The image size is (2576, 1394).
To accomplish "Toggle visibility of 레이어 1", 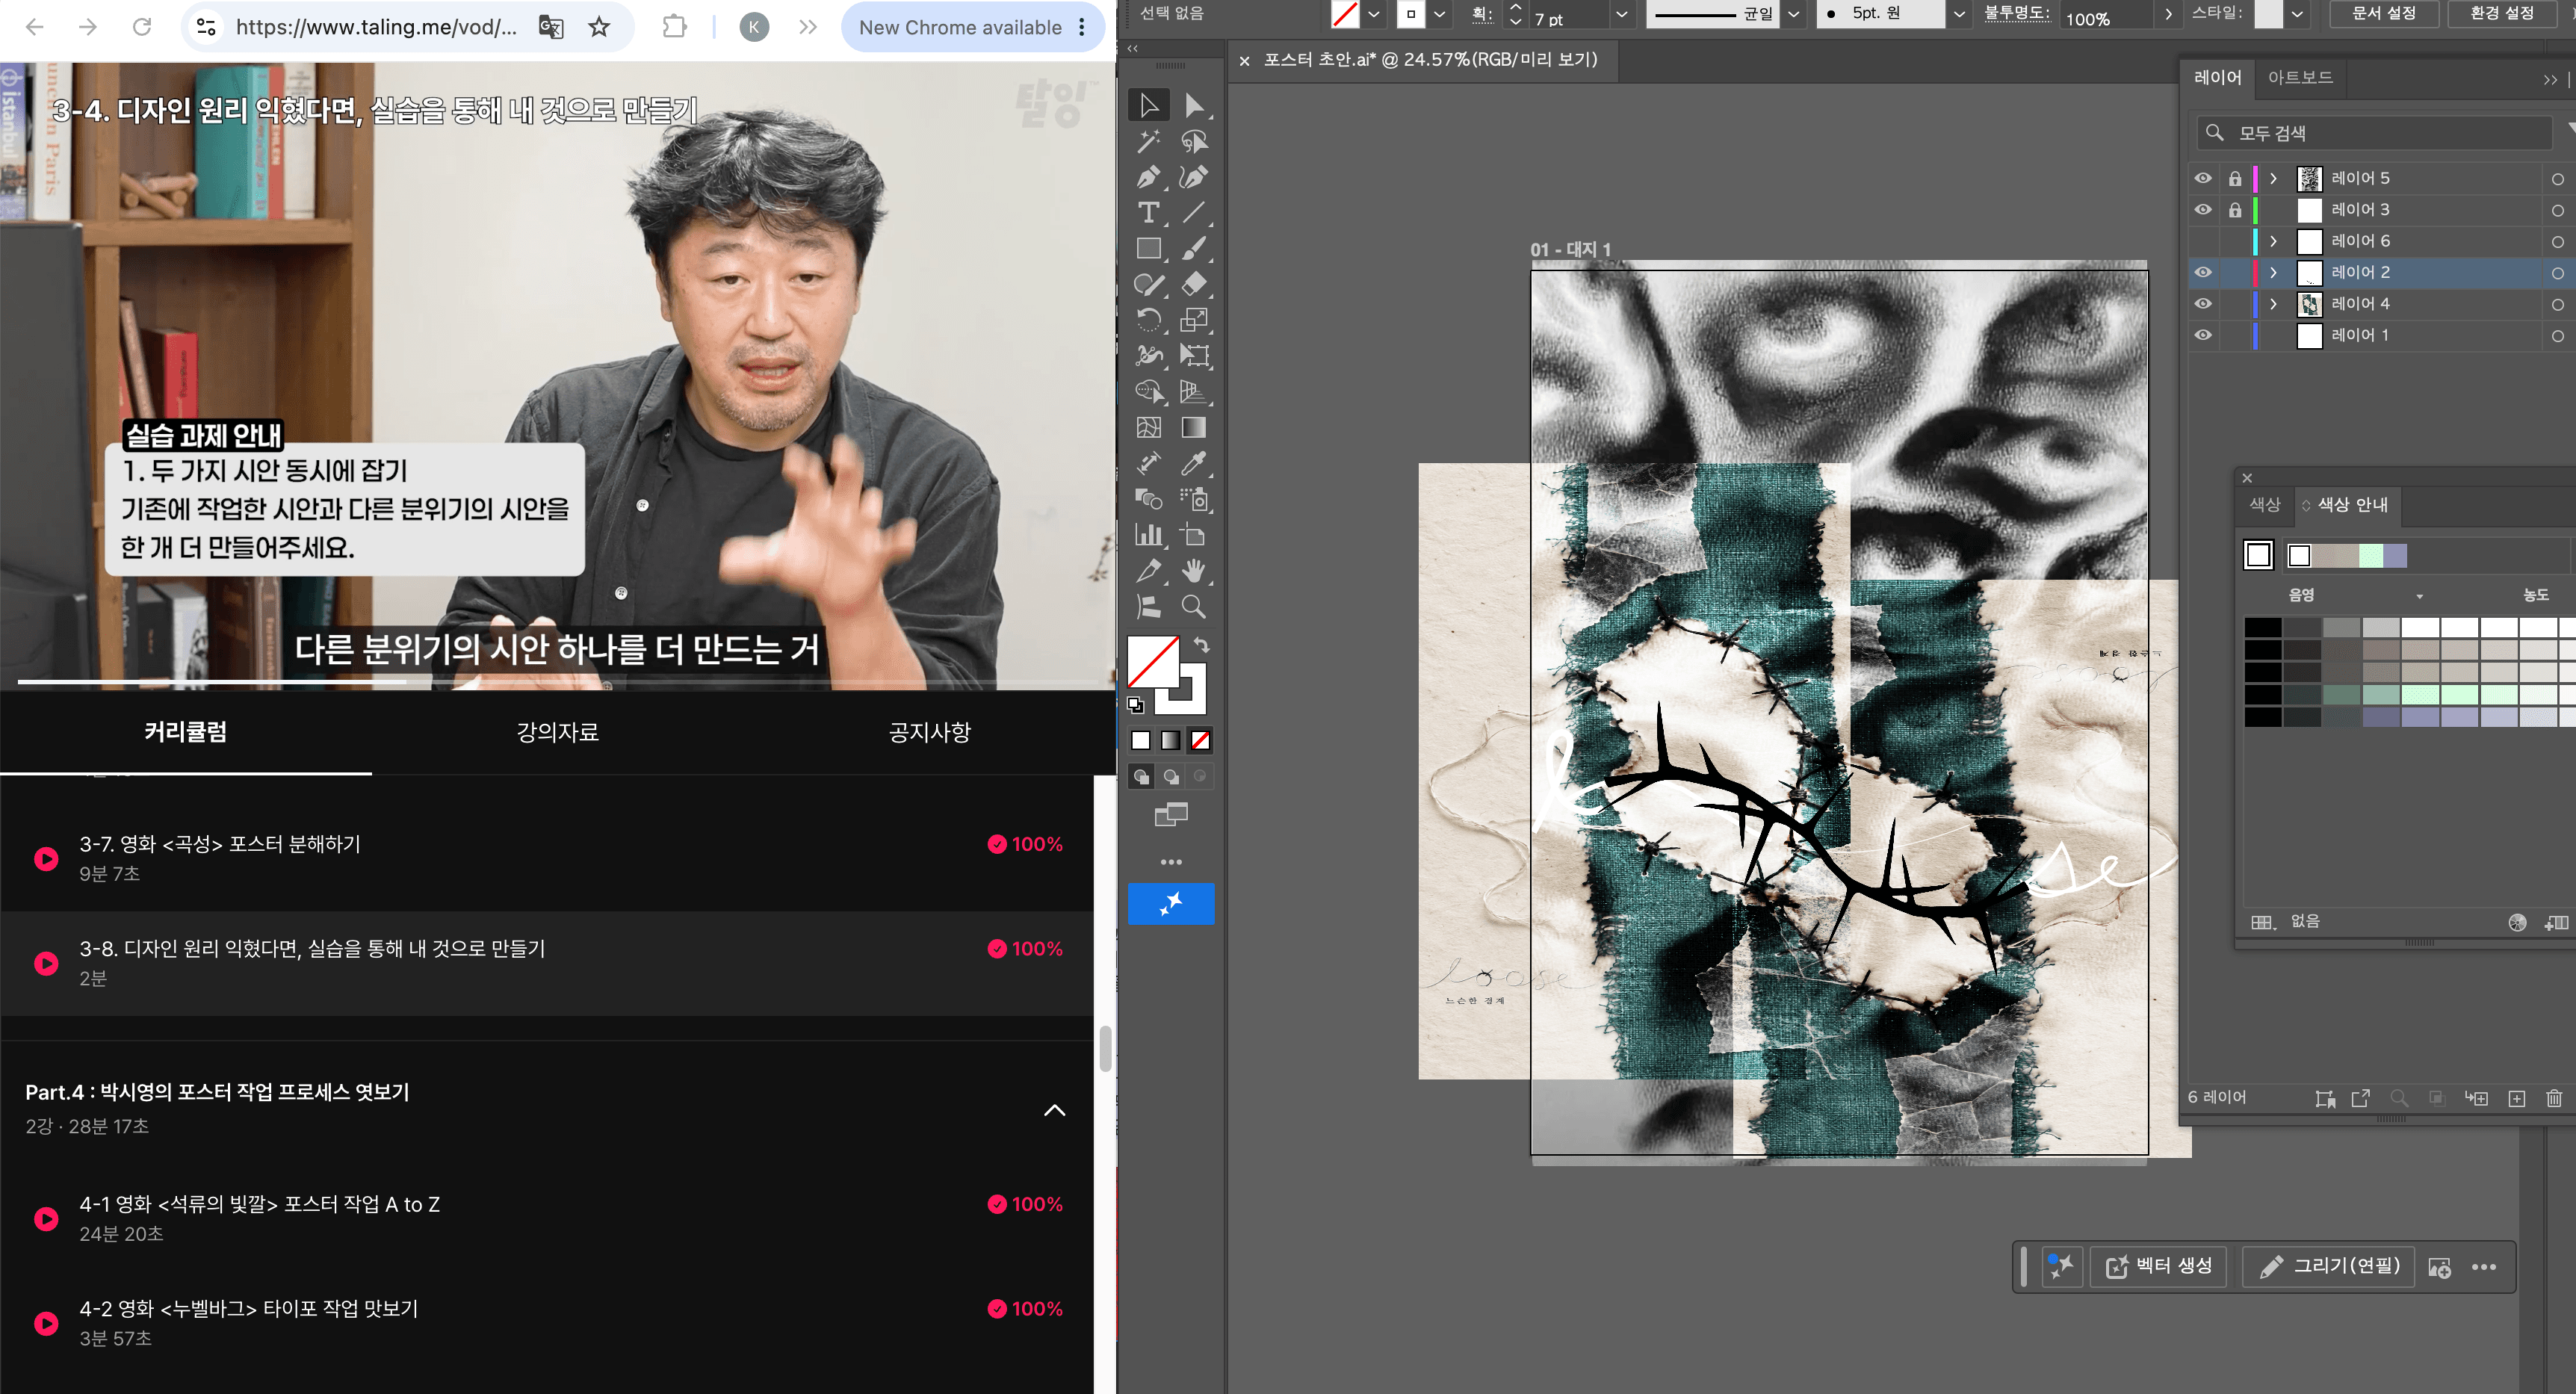I will click(2203, 335).
